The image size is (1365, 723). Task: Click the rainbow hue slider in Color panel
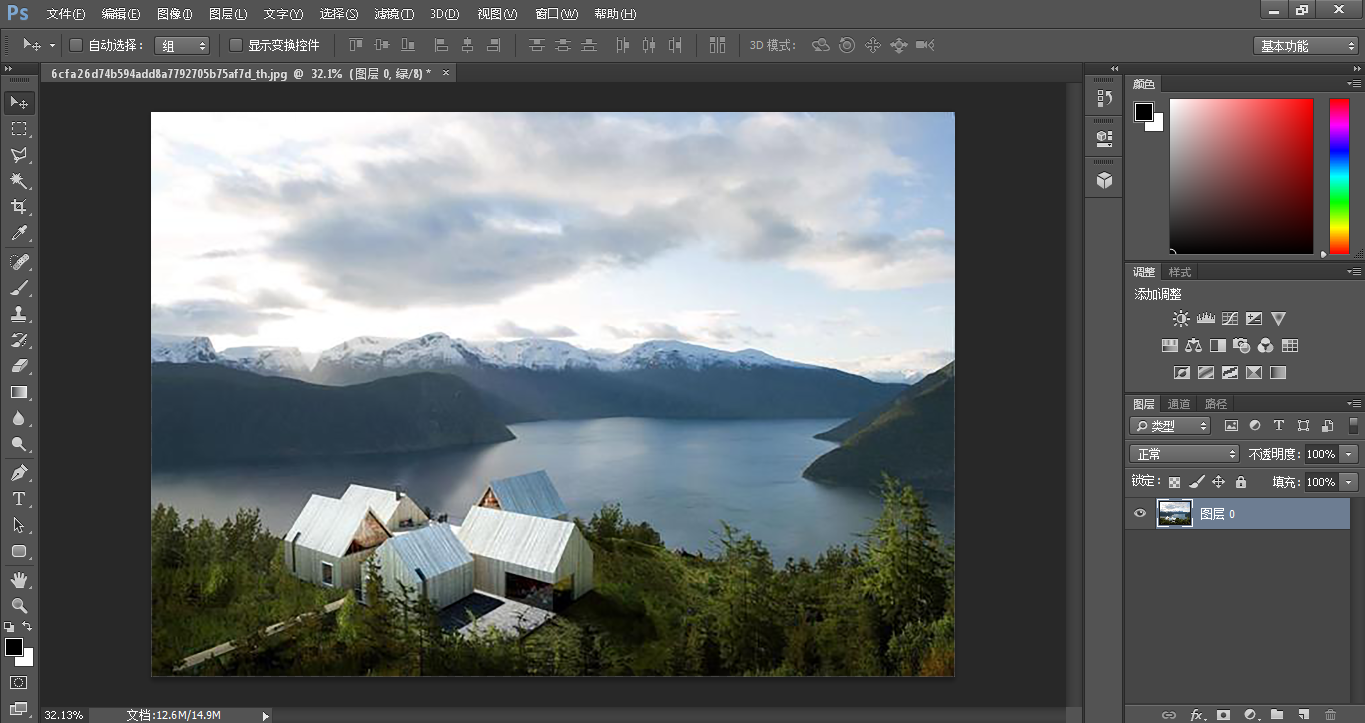(x=1339, y=175)
